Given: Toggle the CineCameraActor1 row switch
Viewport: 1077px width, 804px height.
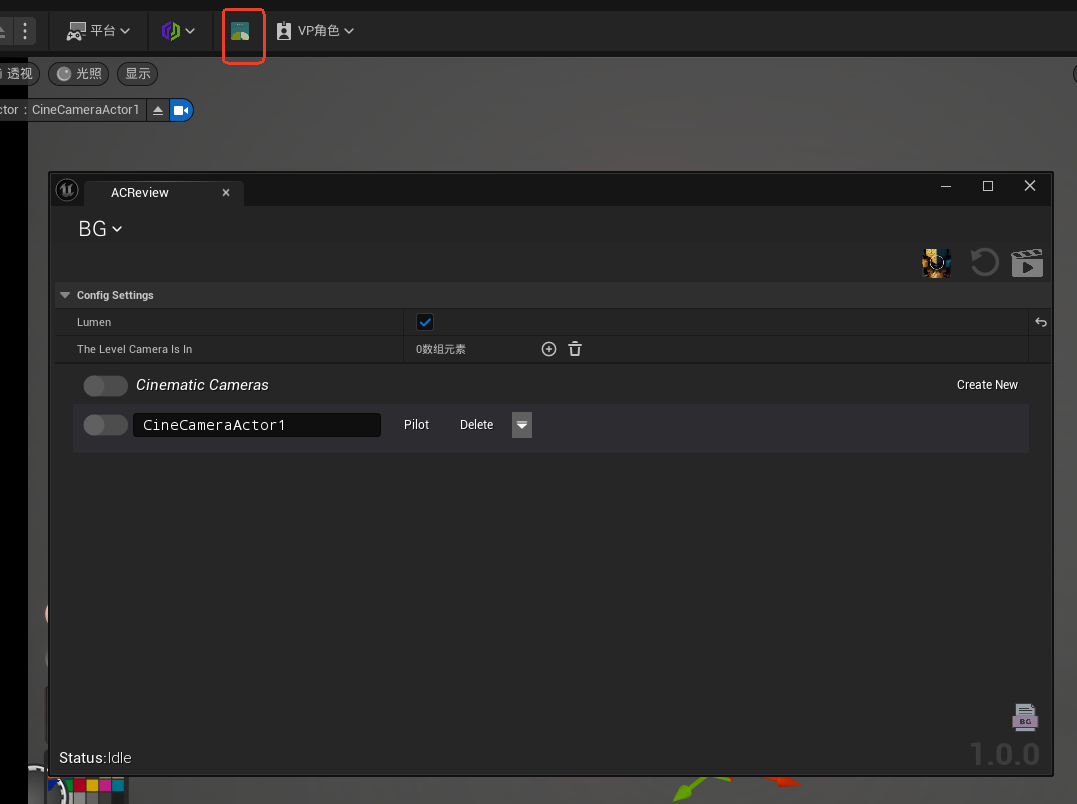Looking at the screenshot, I should (x=106, y=425).
